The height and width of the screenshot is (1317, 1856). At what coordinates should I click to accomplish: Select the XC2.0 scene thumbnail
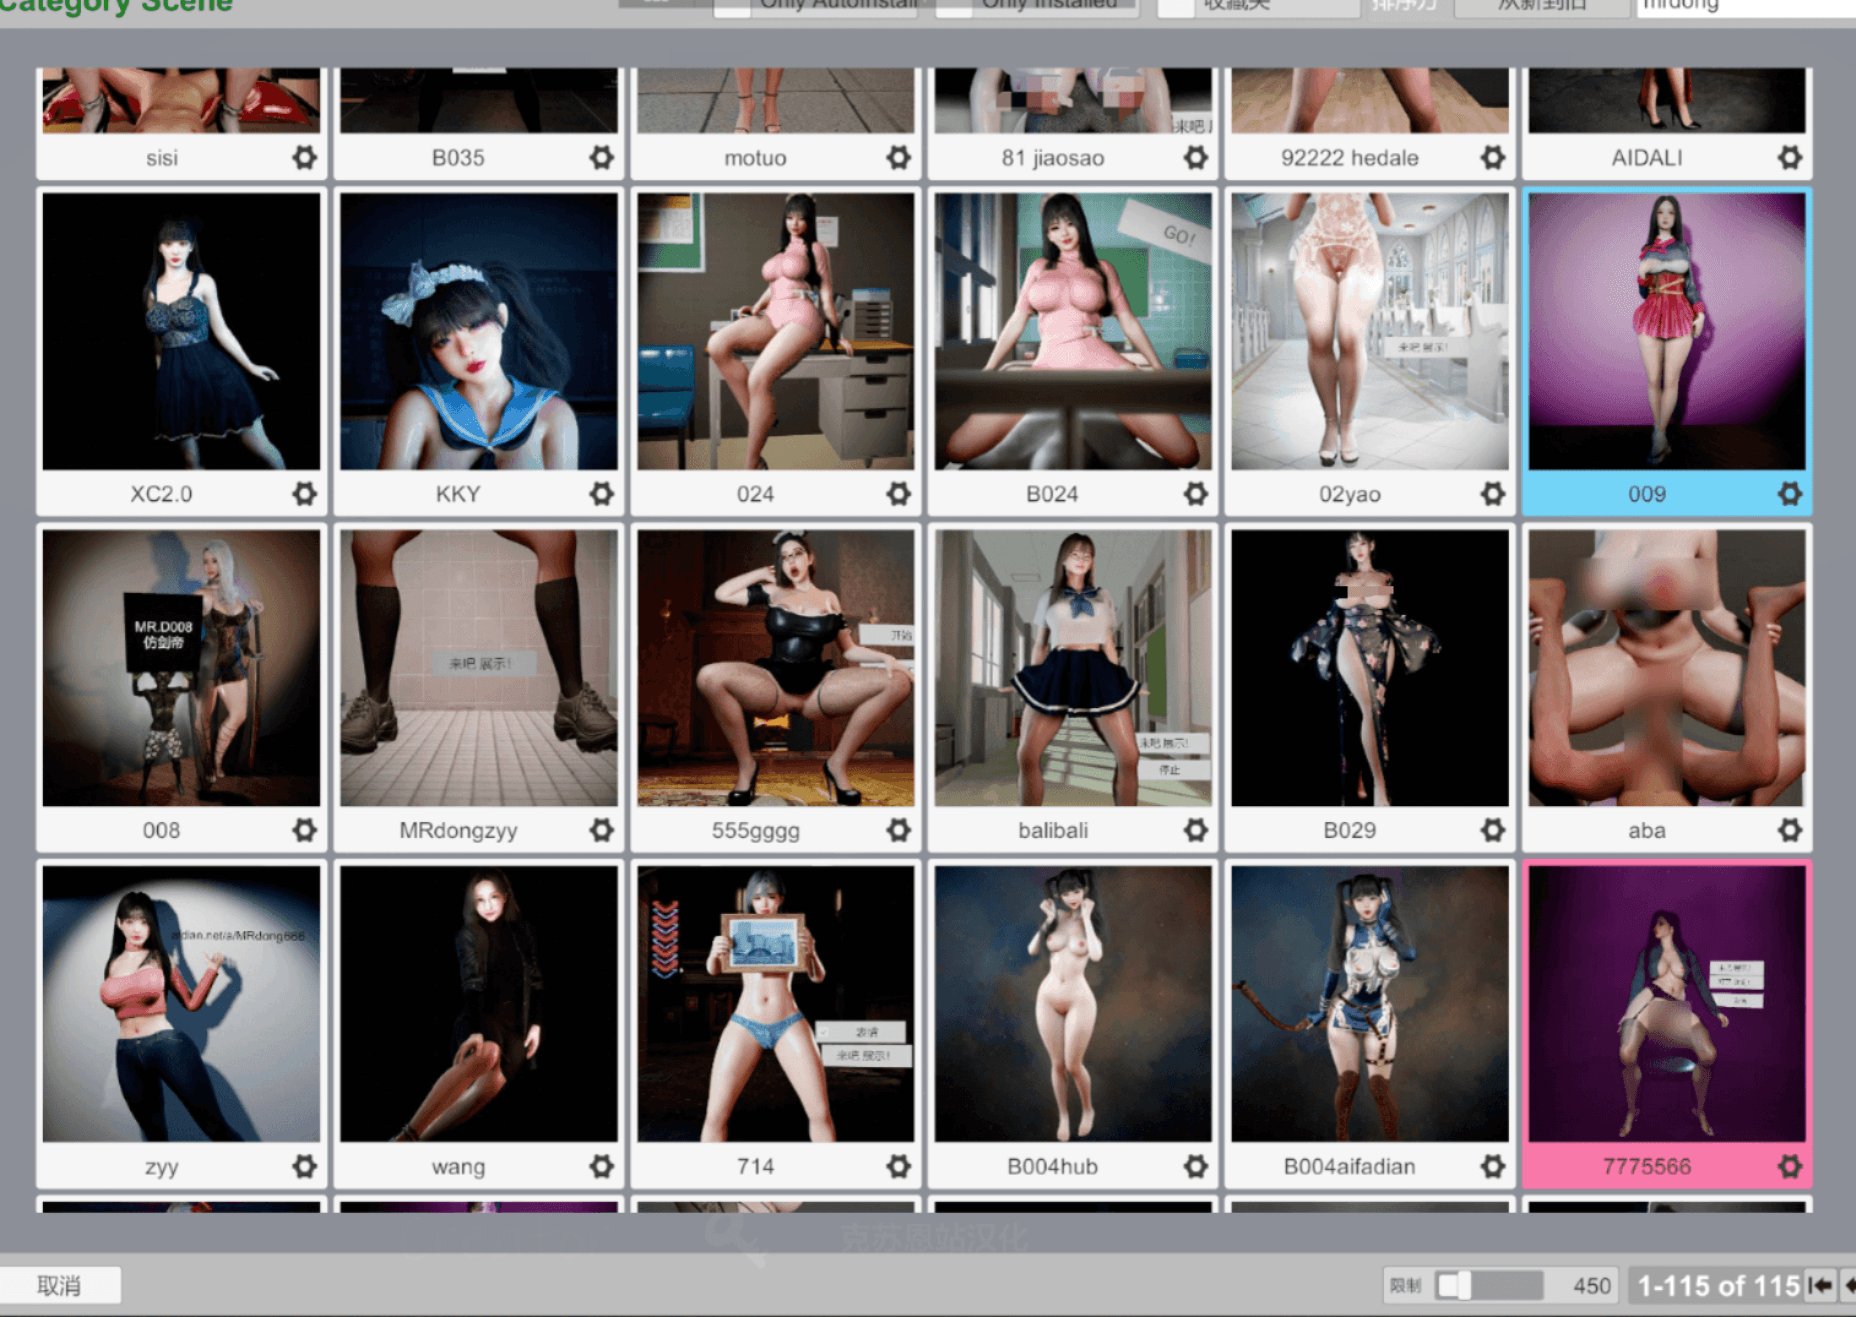click(181, 331)
